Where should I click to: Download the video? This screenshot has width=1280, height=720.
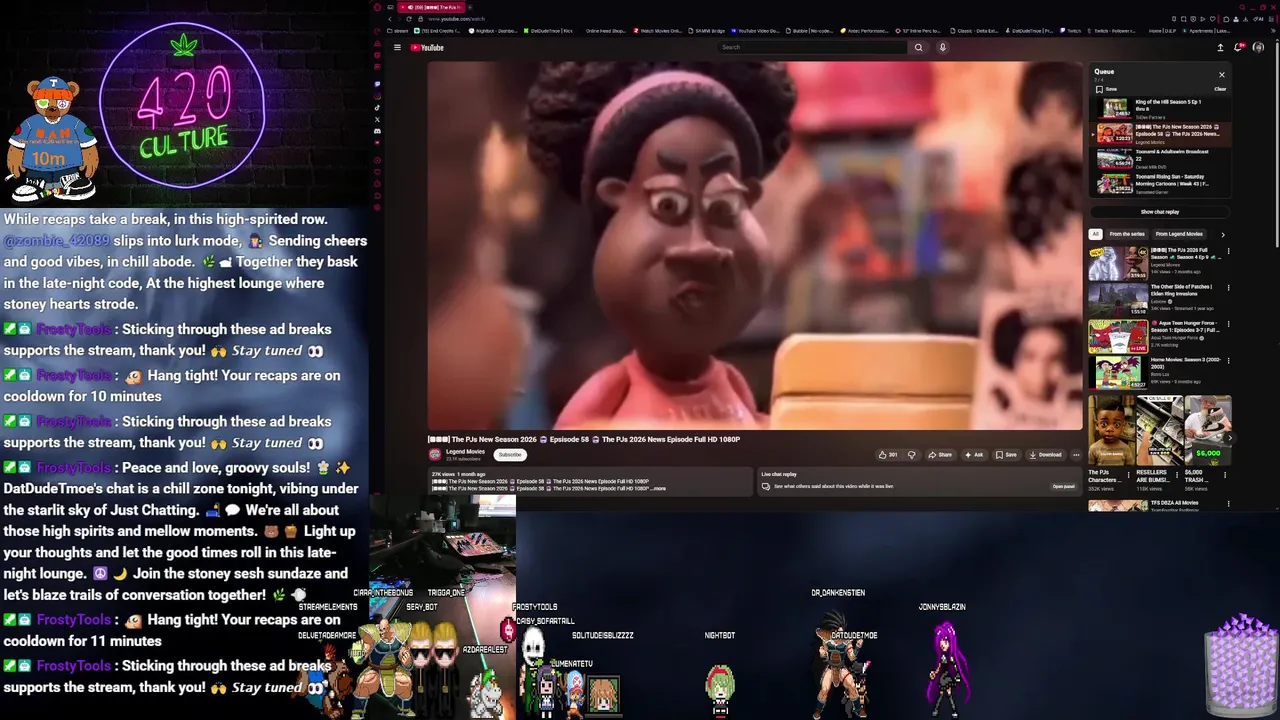[1045, 455]
